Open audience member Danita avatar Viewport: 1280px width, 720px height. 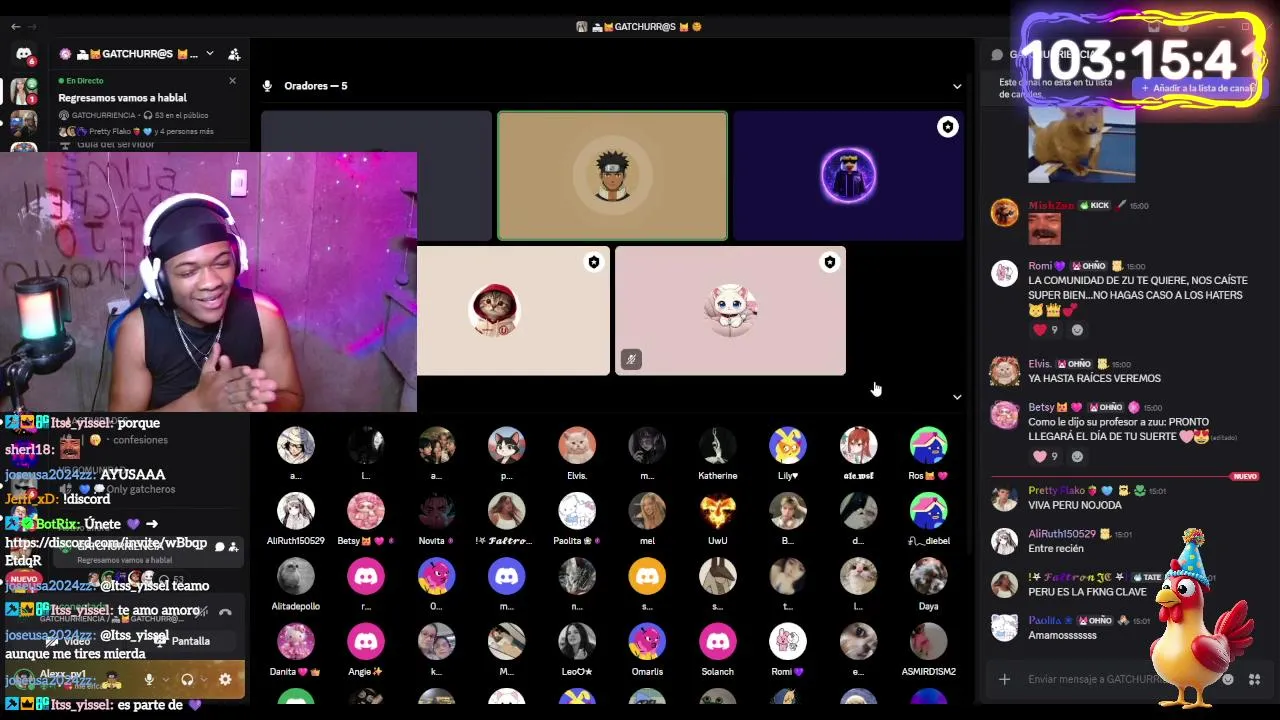coord(295,642)
